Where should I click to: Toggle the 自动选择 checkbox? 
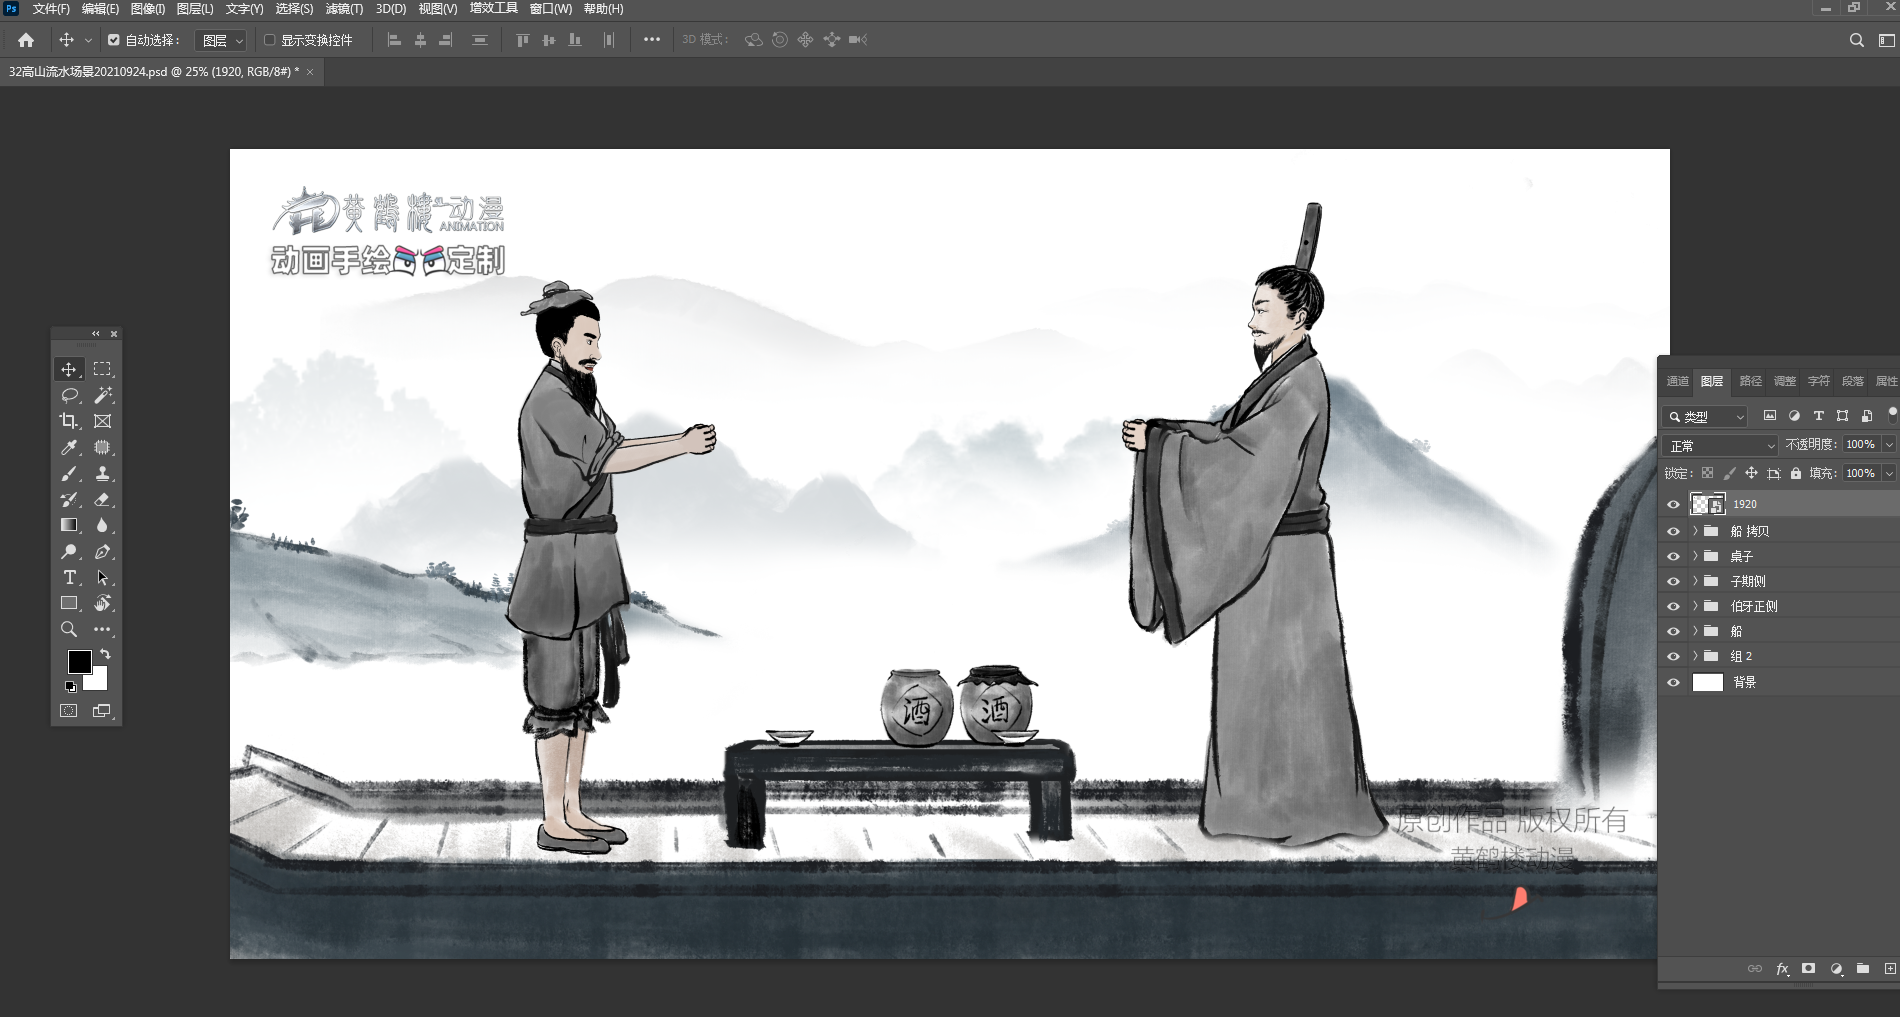[x=113, y=40]
